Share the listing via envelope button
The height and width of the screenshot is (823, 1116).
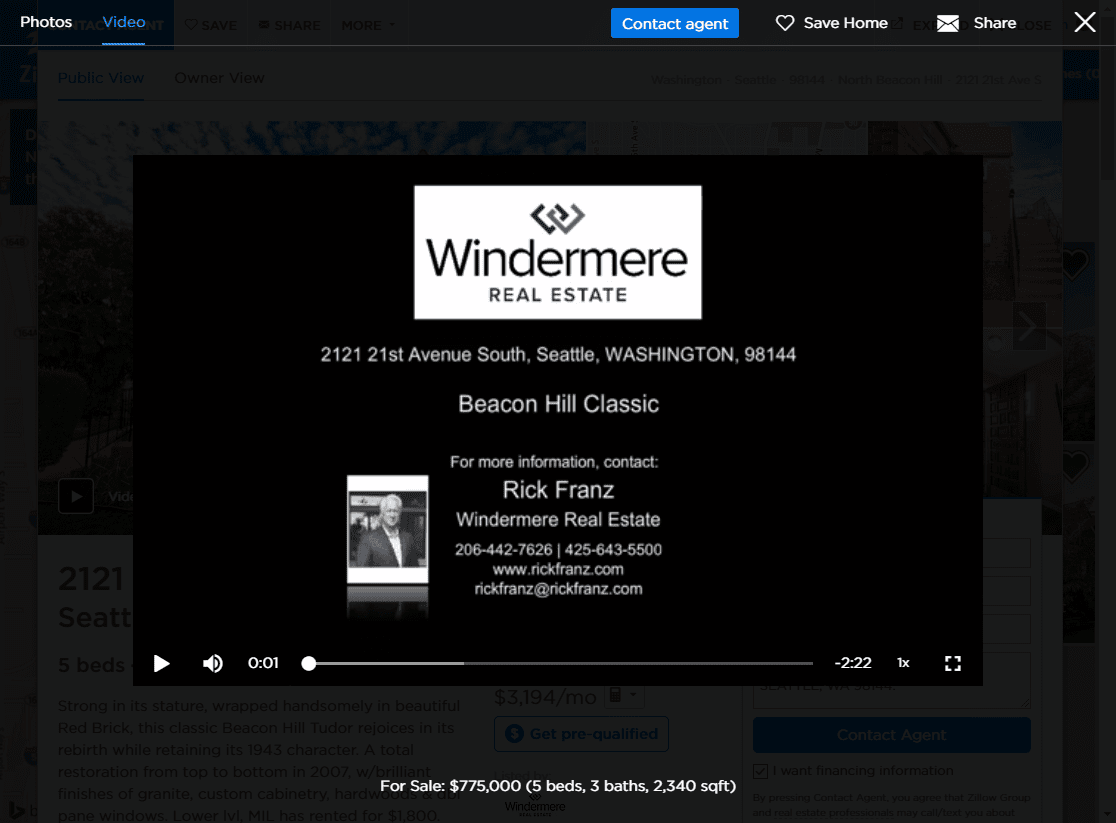point(976,23)
